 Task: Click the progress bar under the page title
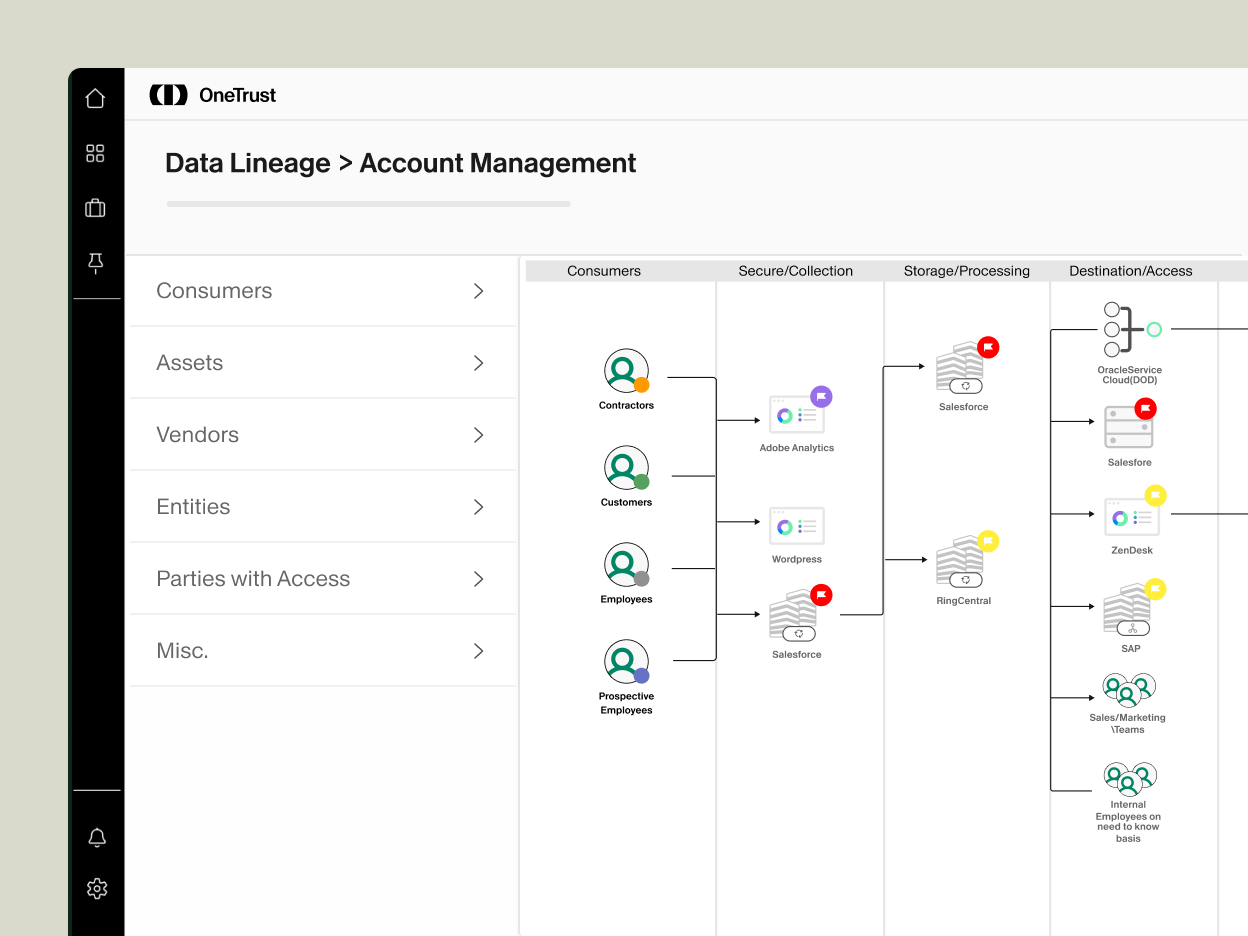(x=368, y=203)
